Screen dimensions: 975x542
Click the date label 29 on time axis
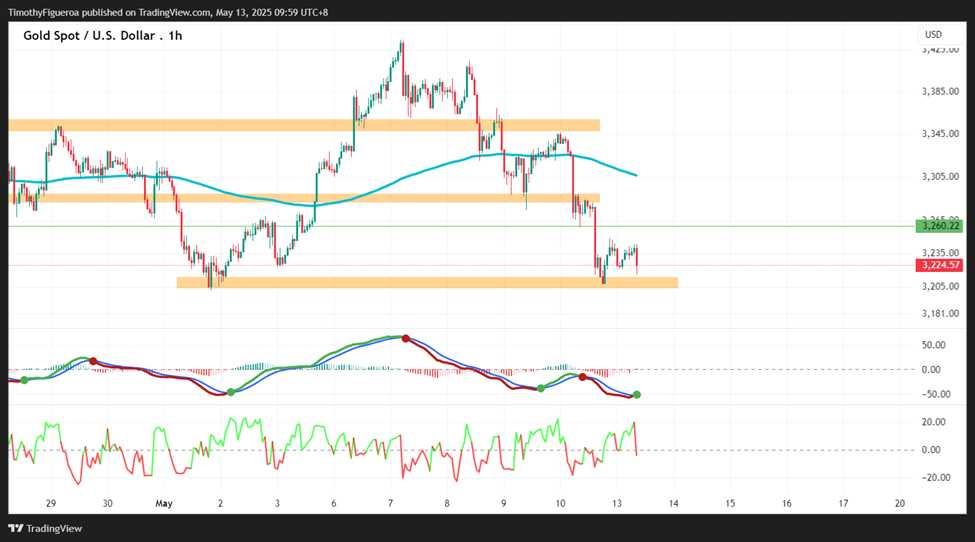pyautogui.click(x=51, y=503)
